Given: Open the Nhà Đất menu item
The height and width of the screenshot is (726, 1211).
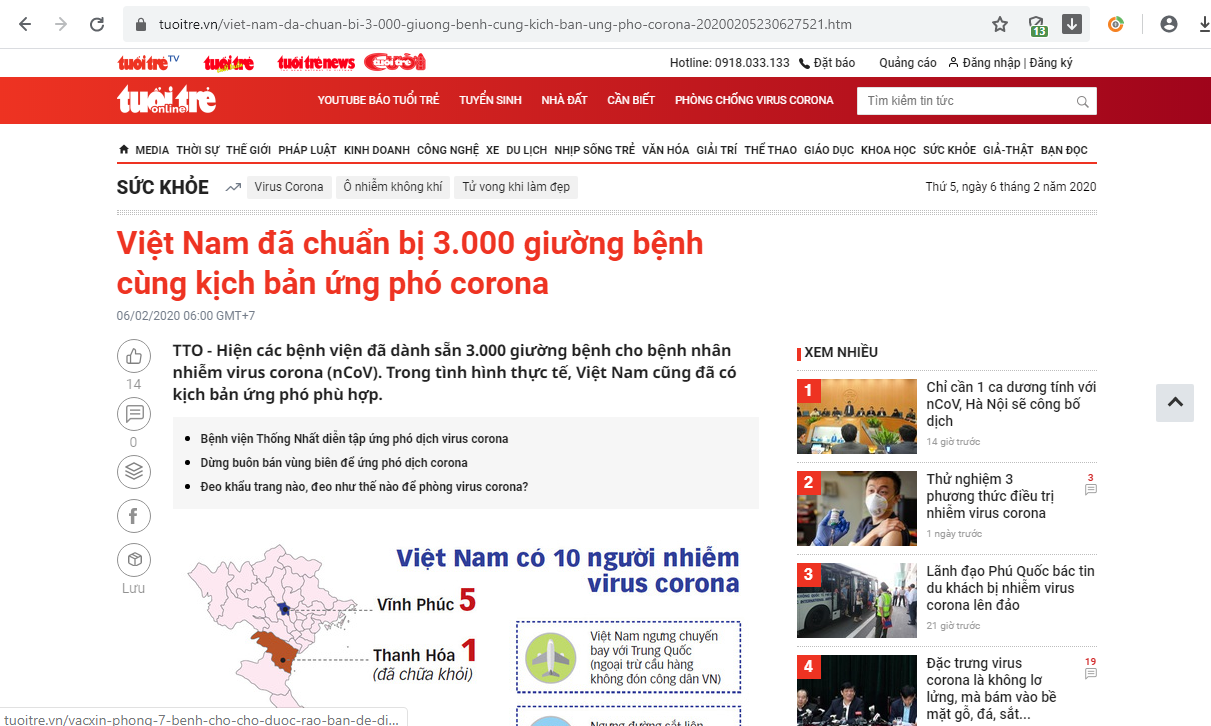Looking at the screenshot, I should tap(564, 100).
